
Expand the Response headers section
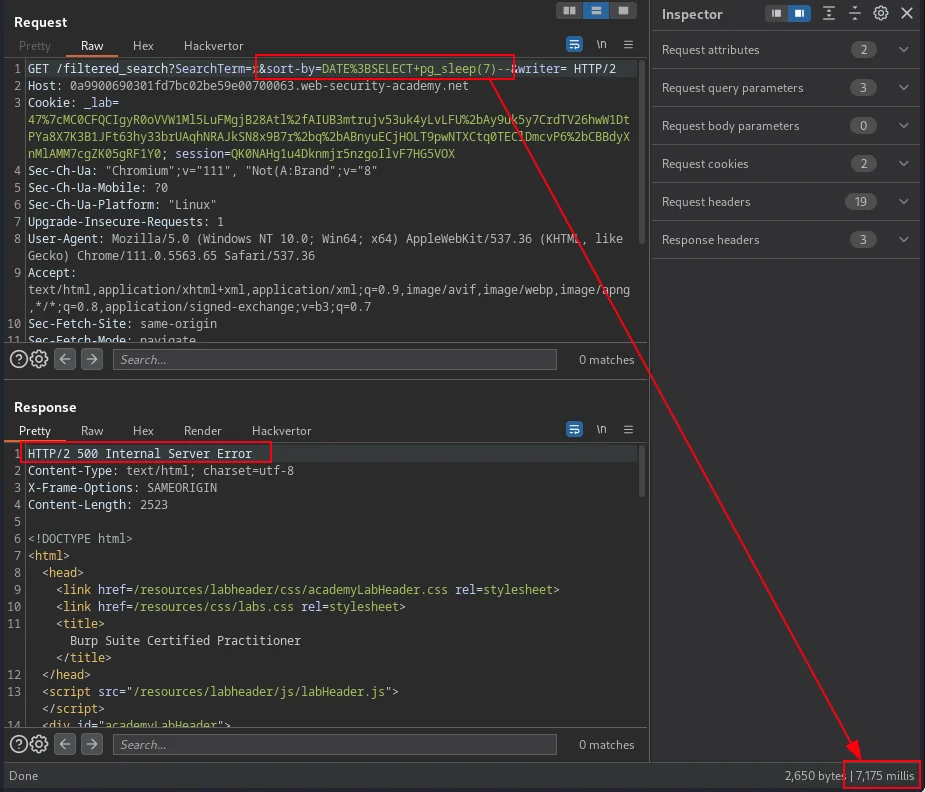click(904, 239)
